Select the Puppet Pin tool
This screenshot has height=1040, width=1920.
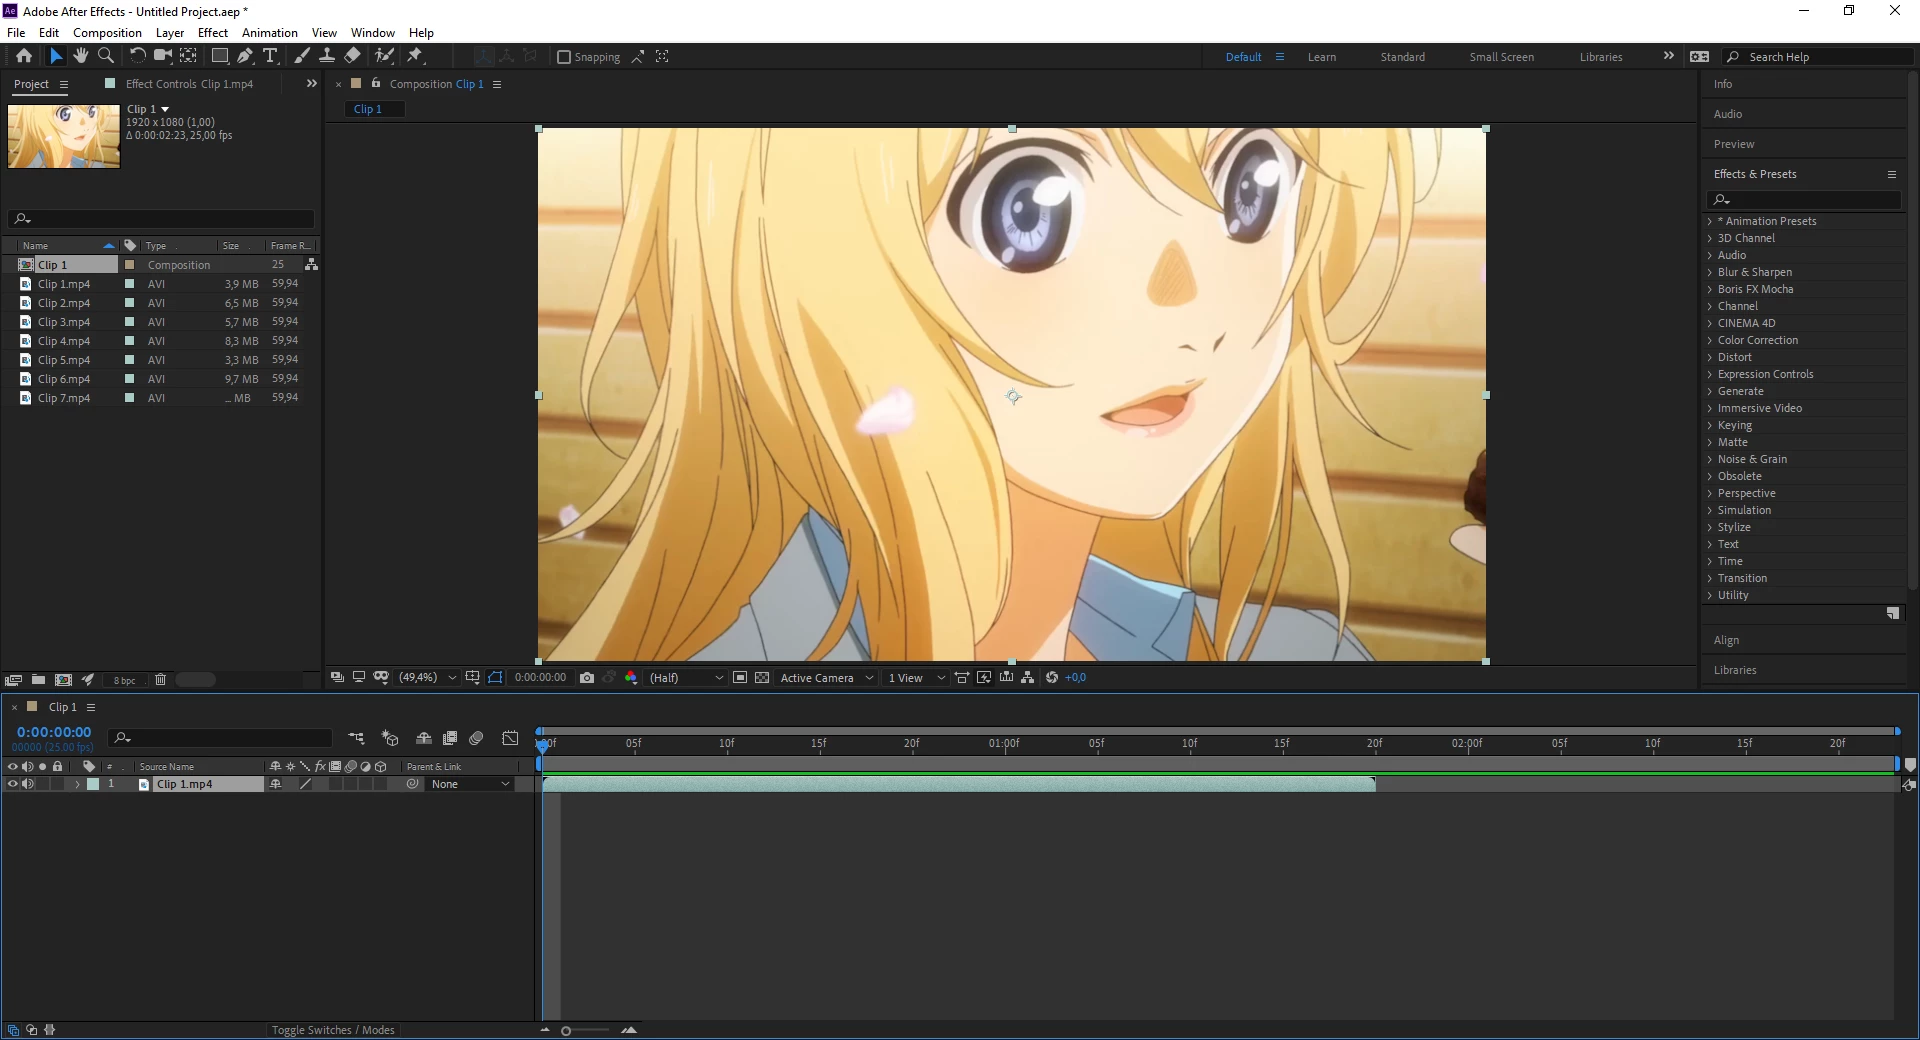tap(416, 56)
